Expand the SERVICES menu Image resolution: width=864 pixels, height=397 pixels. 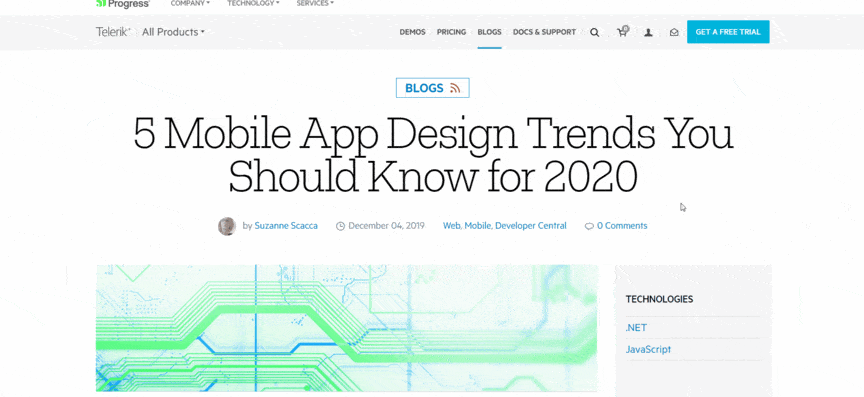coord(315,3)
